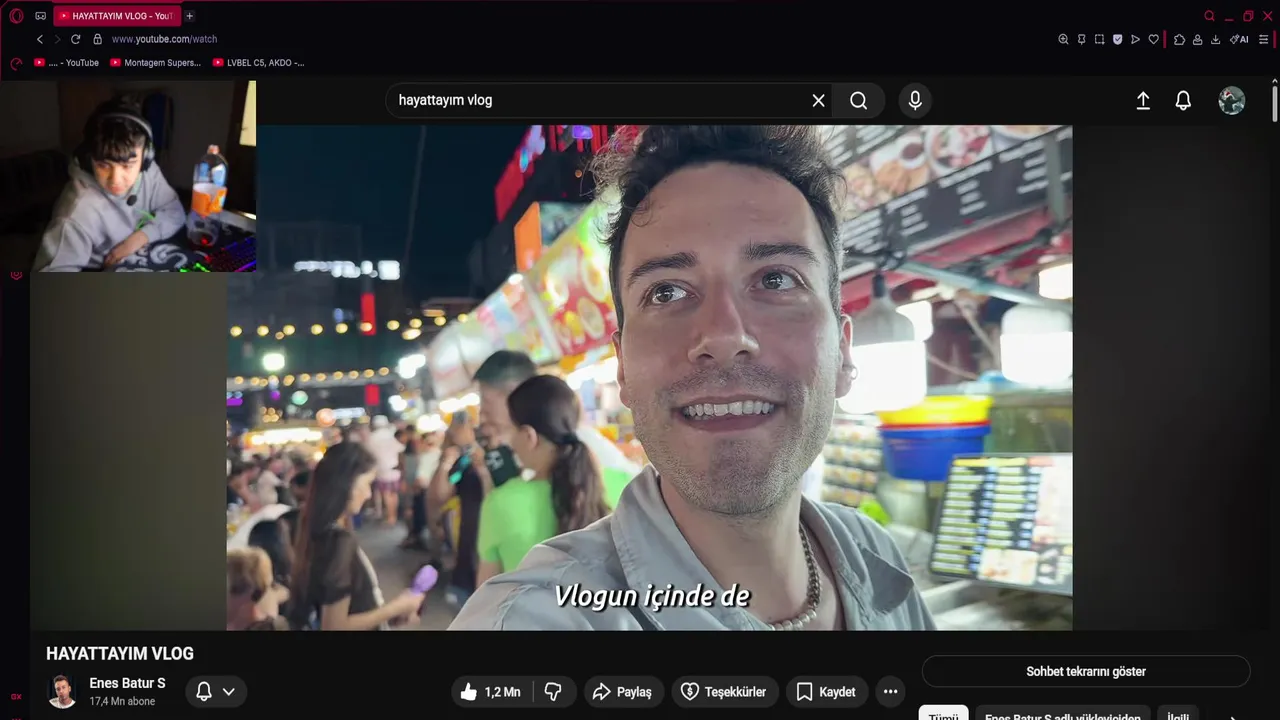Click the pin icon in address bar

1081,39
